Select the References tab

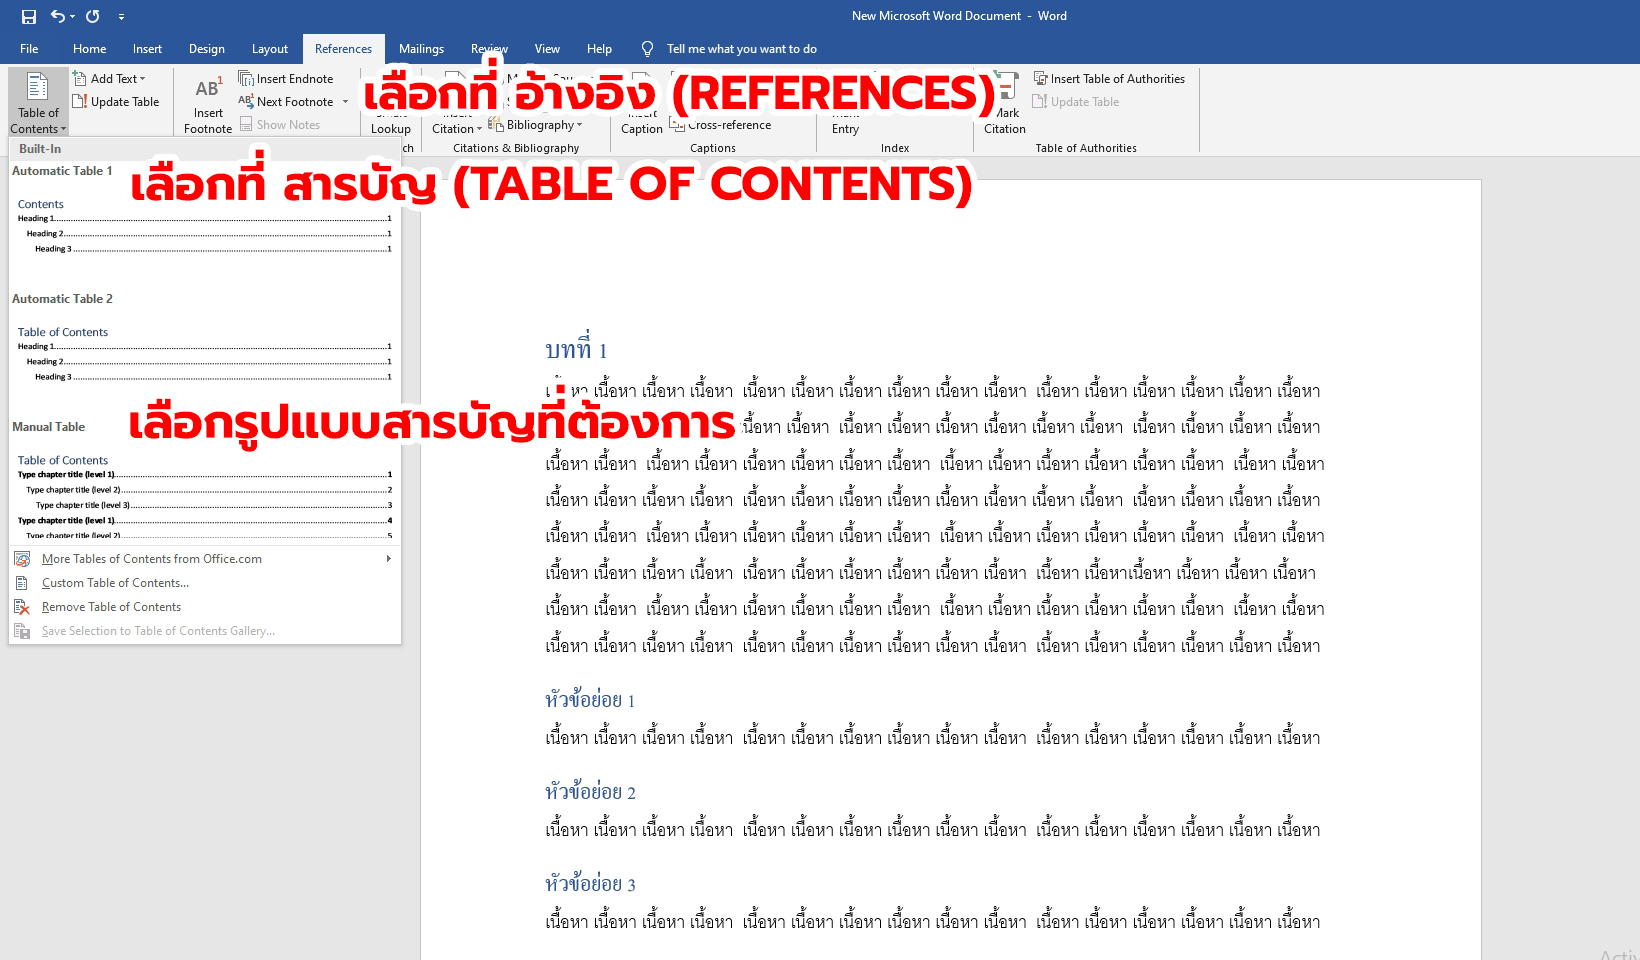click(x=343, y=48)
